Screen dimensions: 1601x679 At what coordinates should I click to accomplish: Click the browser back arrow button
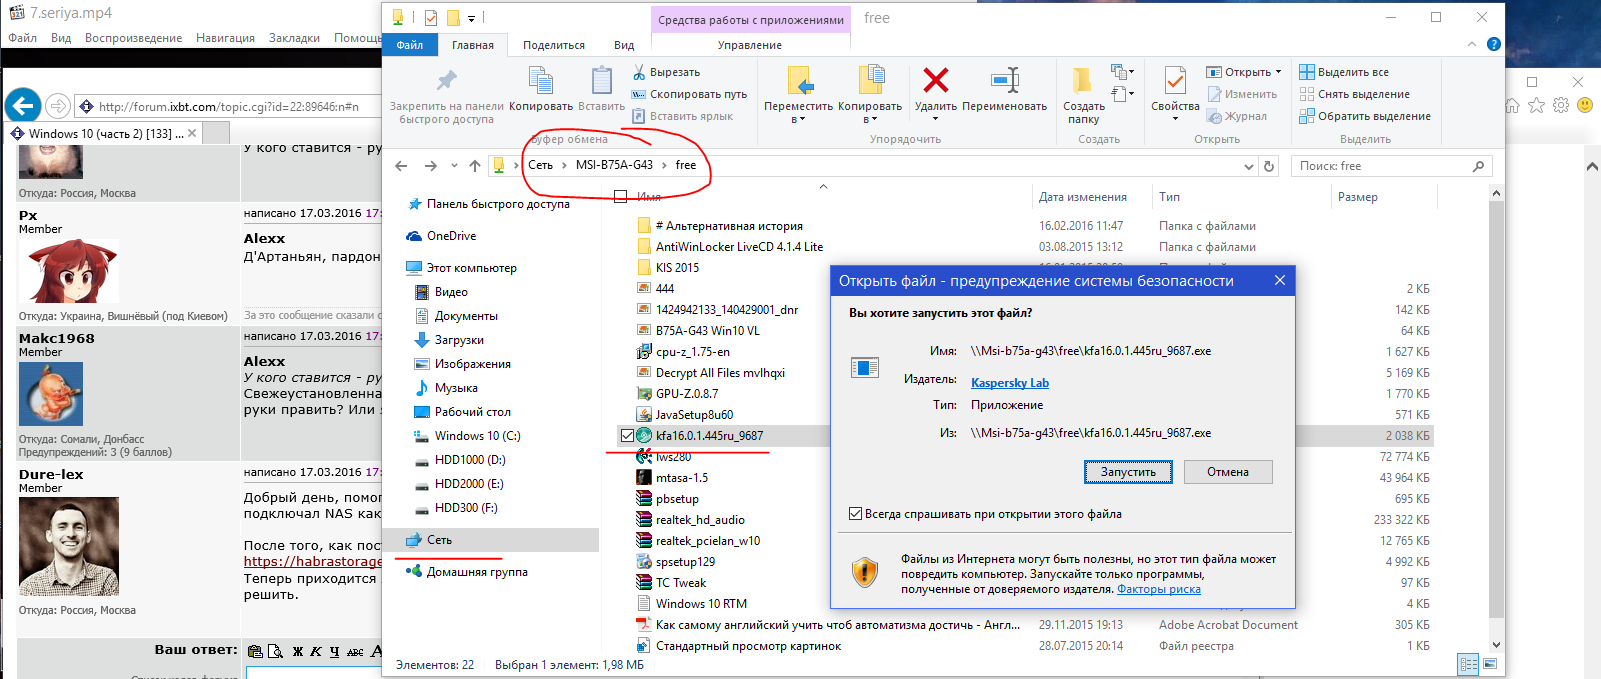coord(23,105)
